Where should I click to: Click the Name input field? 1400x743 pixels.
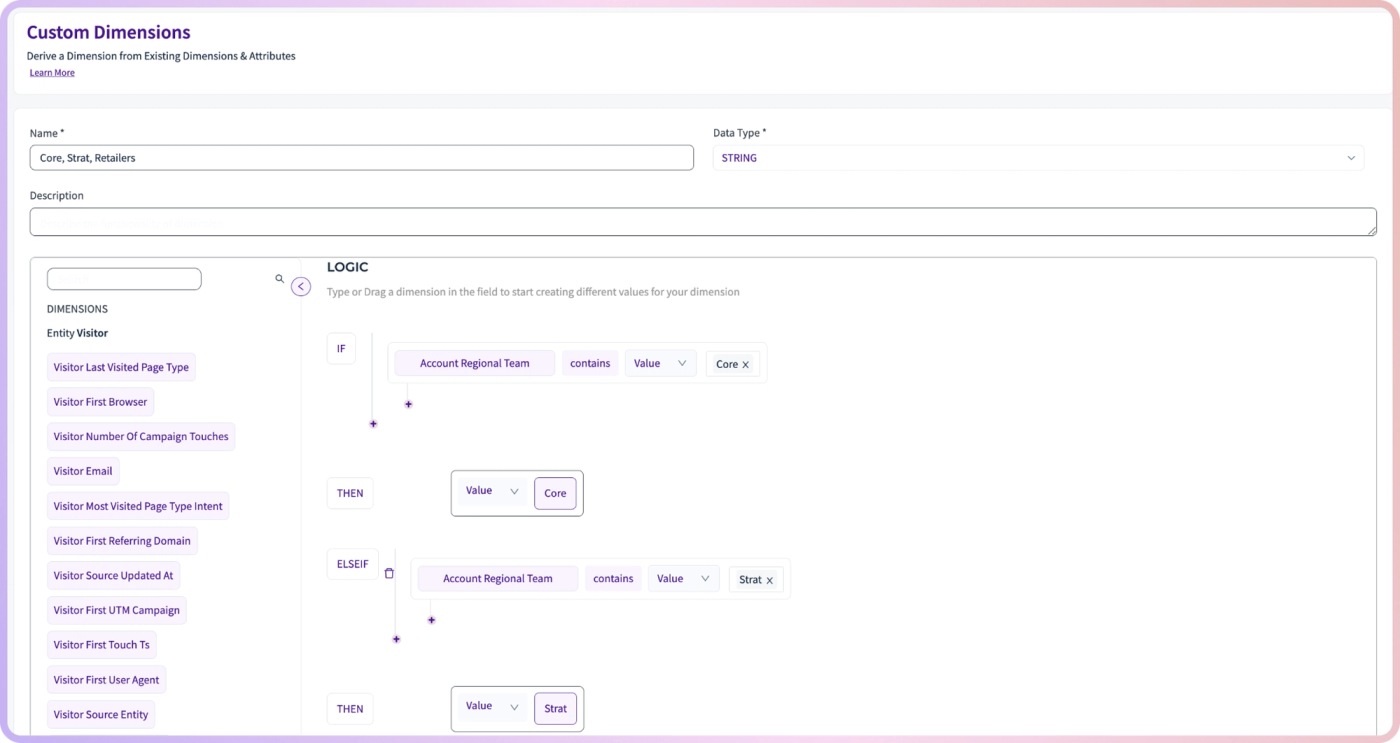(x=361, y=158)
